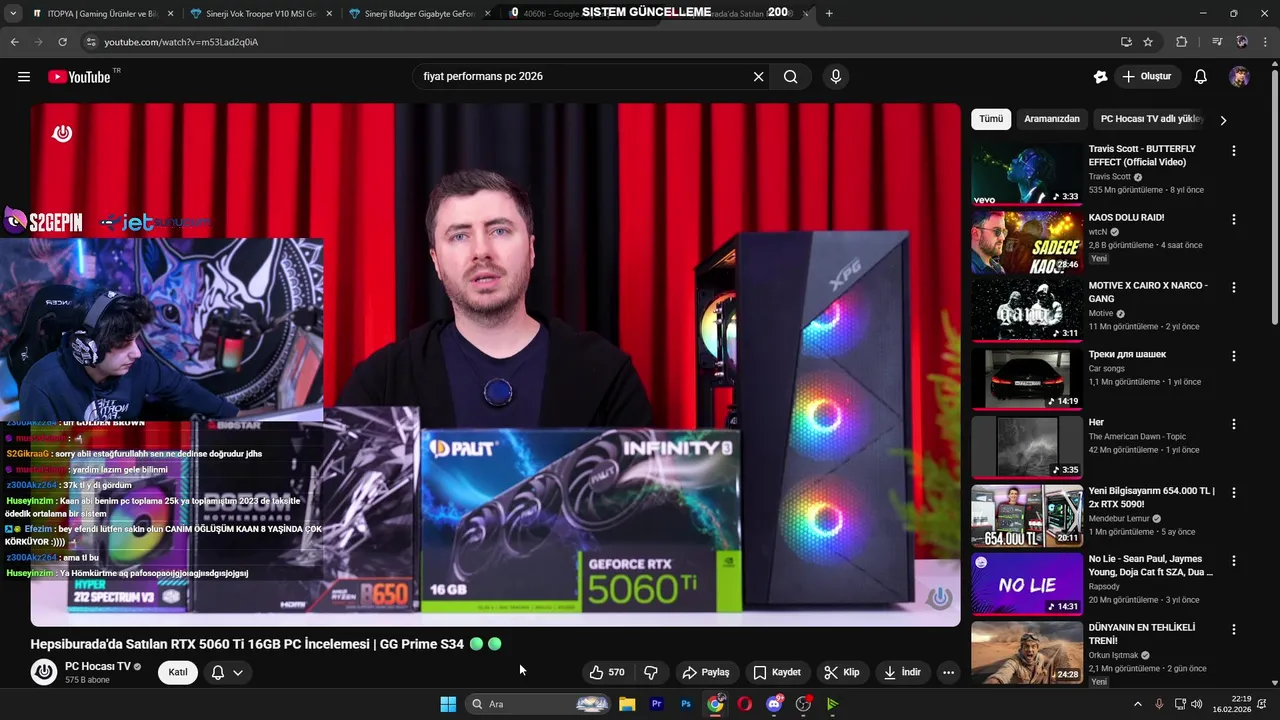Run search with the magnifier button
Viewport: 1280px width, 720px height.
coord(791,77)
